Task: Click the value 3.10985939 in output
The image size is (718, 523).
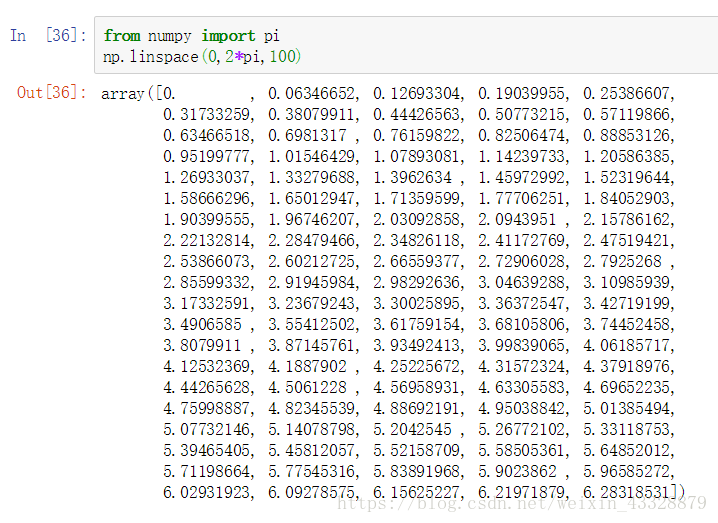Action: click(626, 283)
